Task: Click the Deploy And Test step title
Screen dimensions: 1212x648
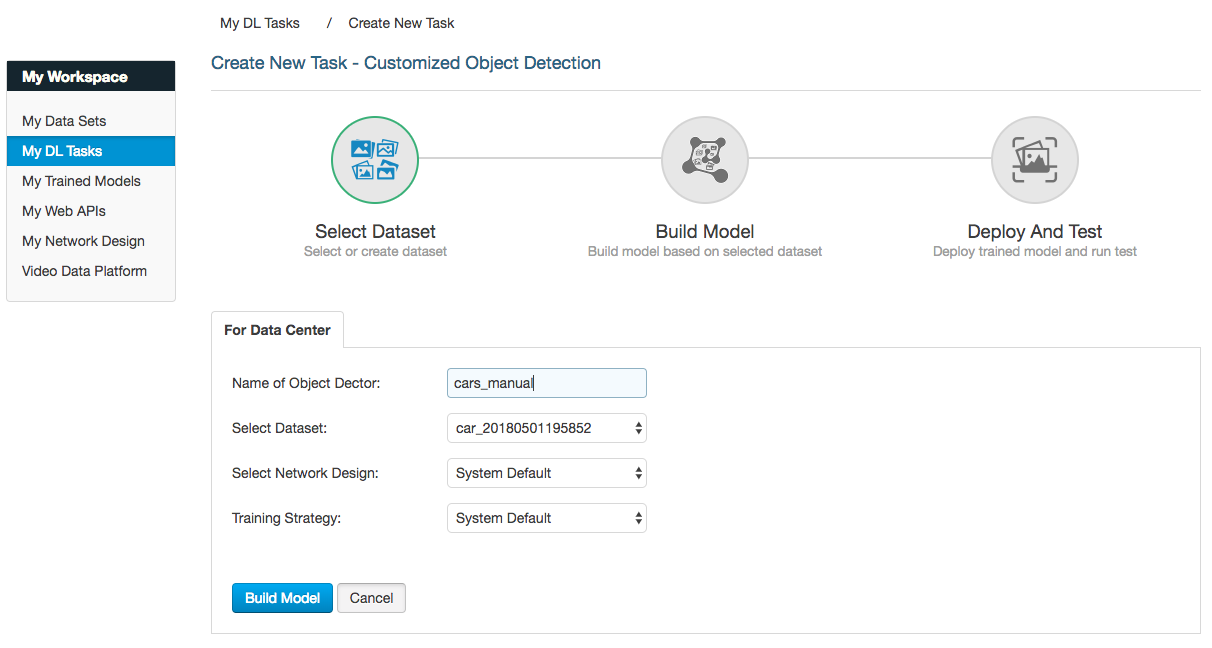Action: coord(1035,231)
